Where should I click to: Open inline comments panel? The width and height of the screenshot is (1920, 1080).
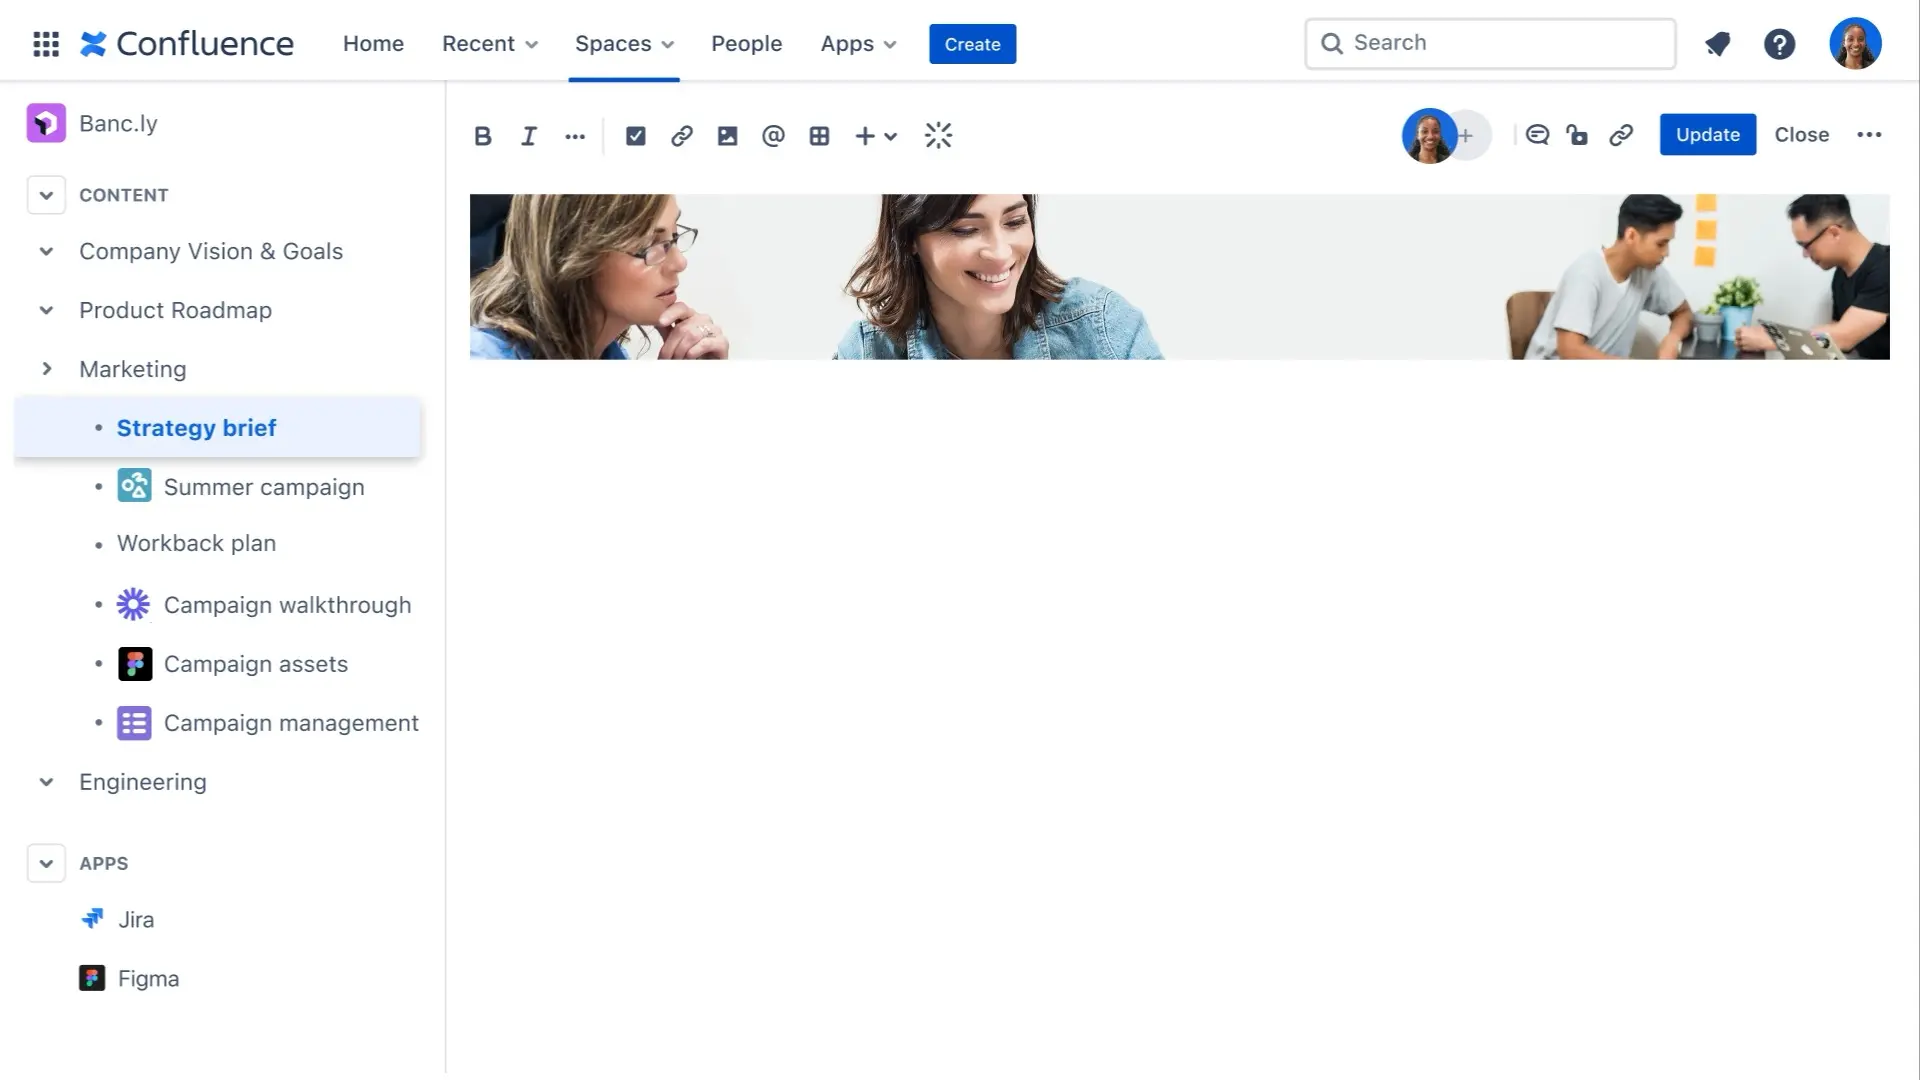[x=1537, y=135]
